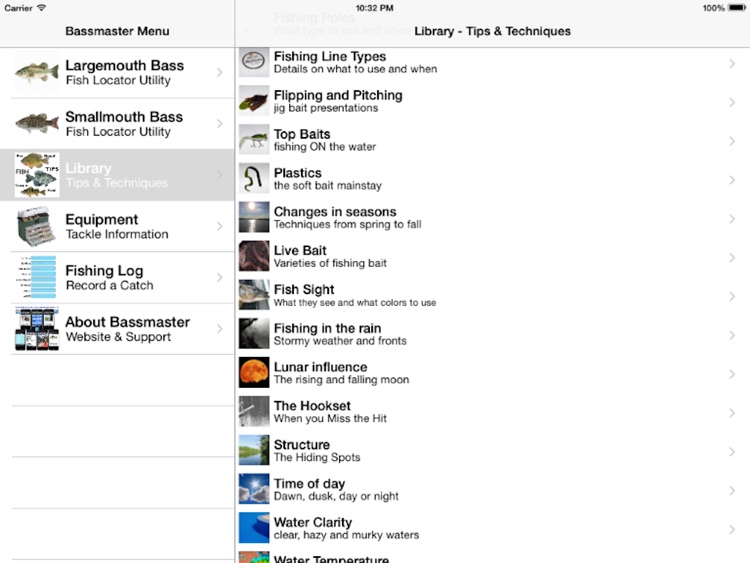Tap the battery indicator in status bar
This screenshot has width=750, height=563.
pos(737,8)
